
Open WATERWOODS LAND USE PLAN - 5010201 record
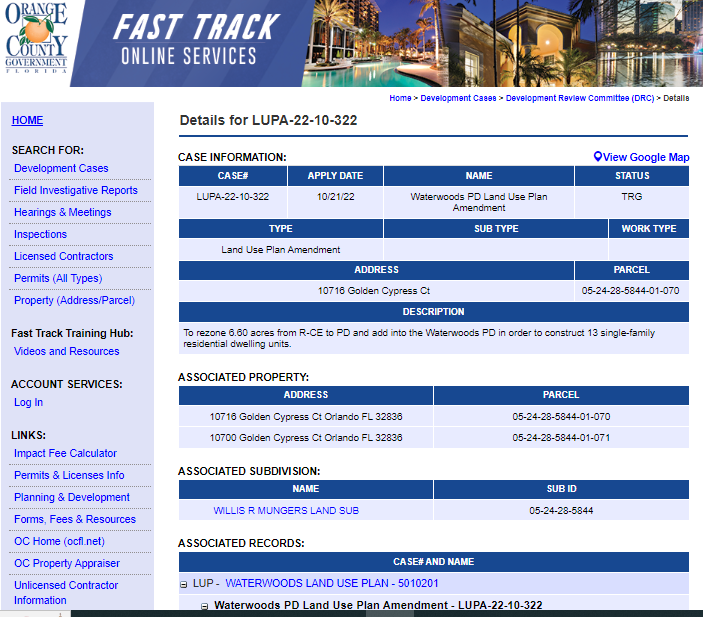(x=332, y=583)
